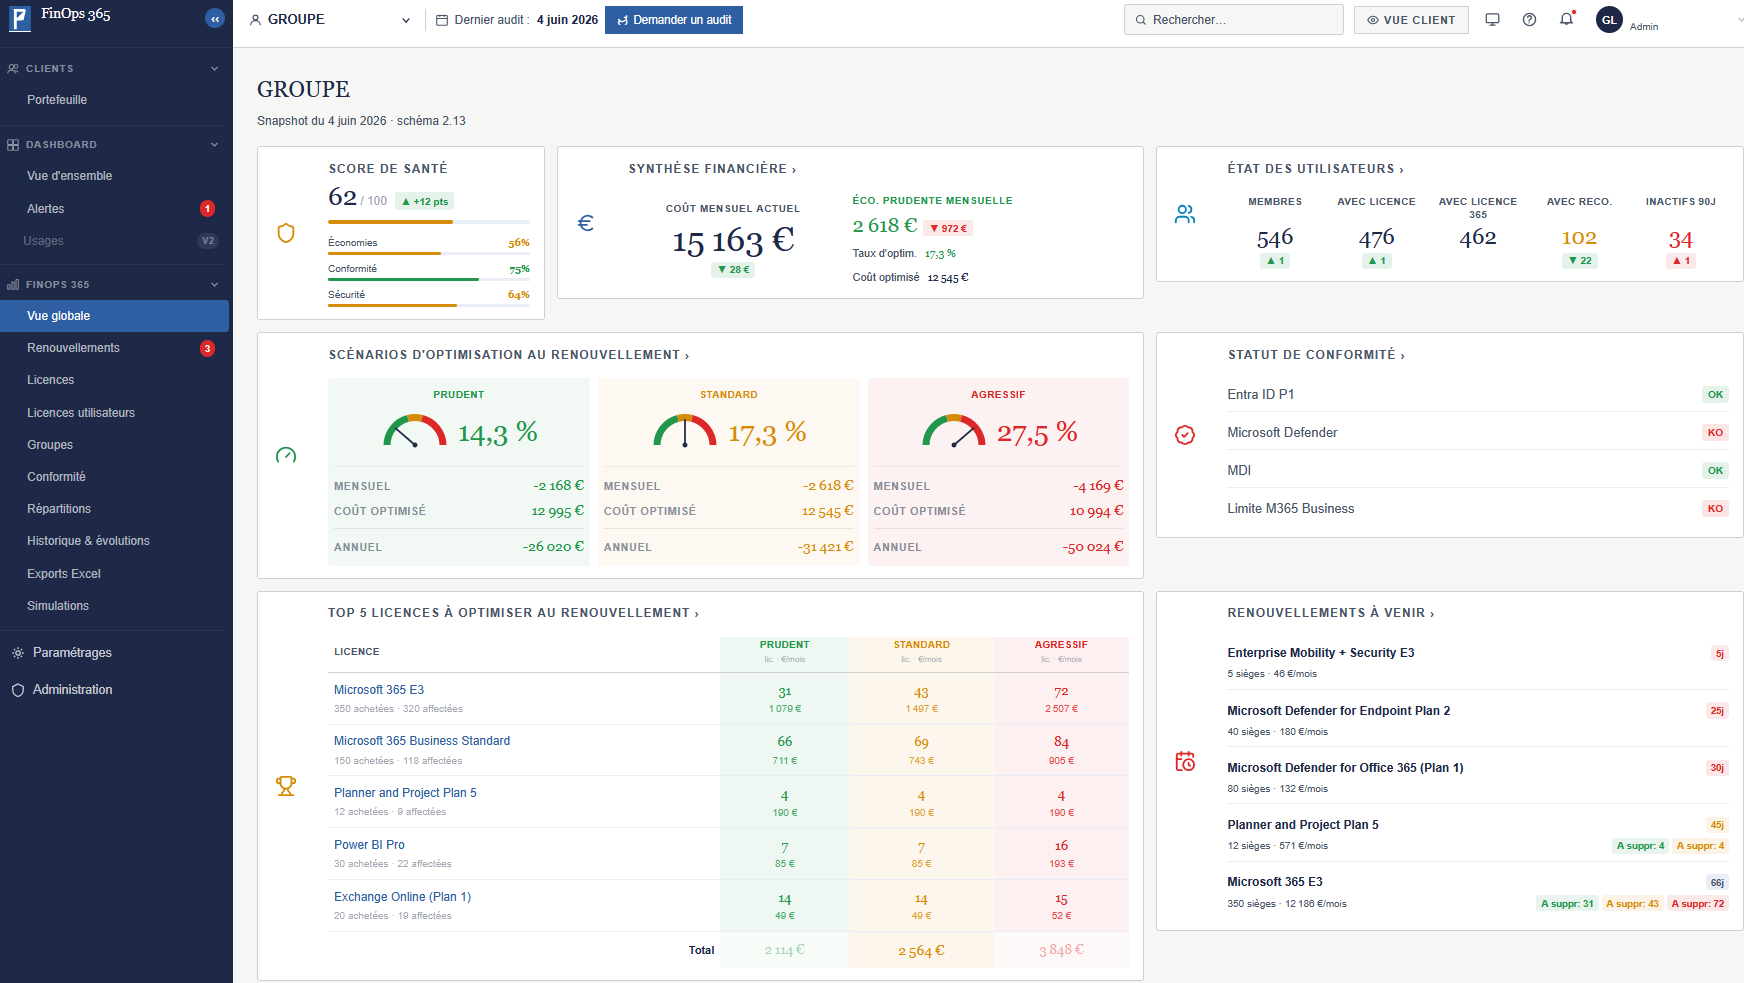The height and width of the screenshot is (983, 1744).
Task: Click the 'A suppr: 72' tag on Microsoft 365 E3
Action: click(1698, 904)
